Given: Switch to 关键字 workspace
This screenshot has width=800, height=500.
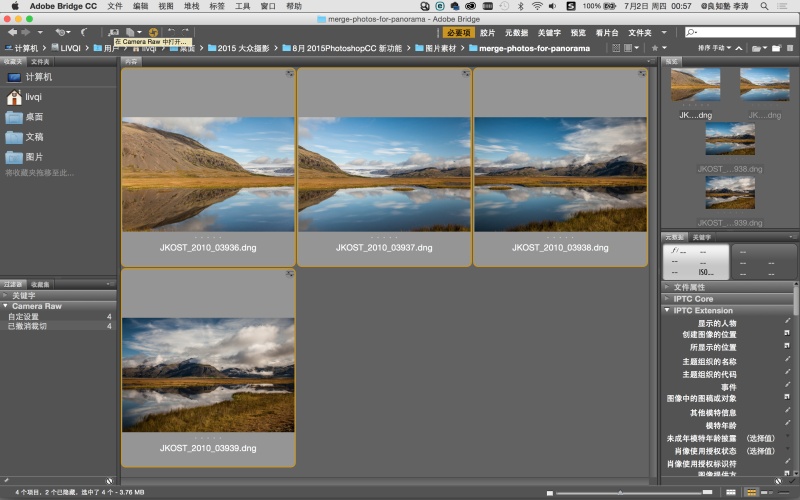Looking at the screenshot, I should [549, 33].
